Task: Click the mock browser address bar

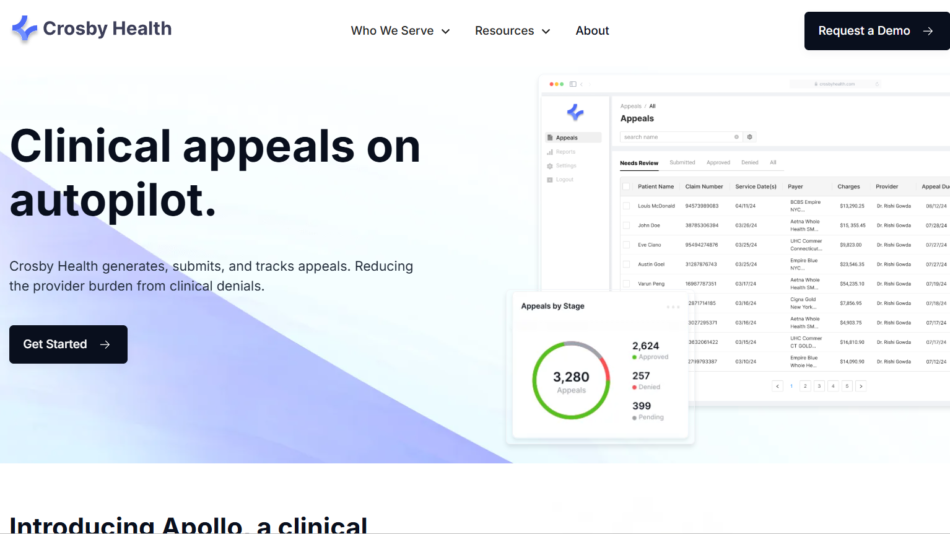Action: (x=836, y=84)
